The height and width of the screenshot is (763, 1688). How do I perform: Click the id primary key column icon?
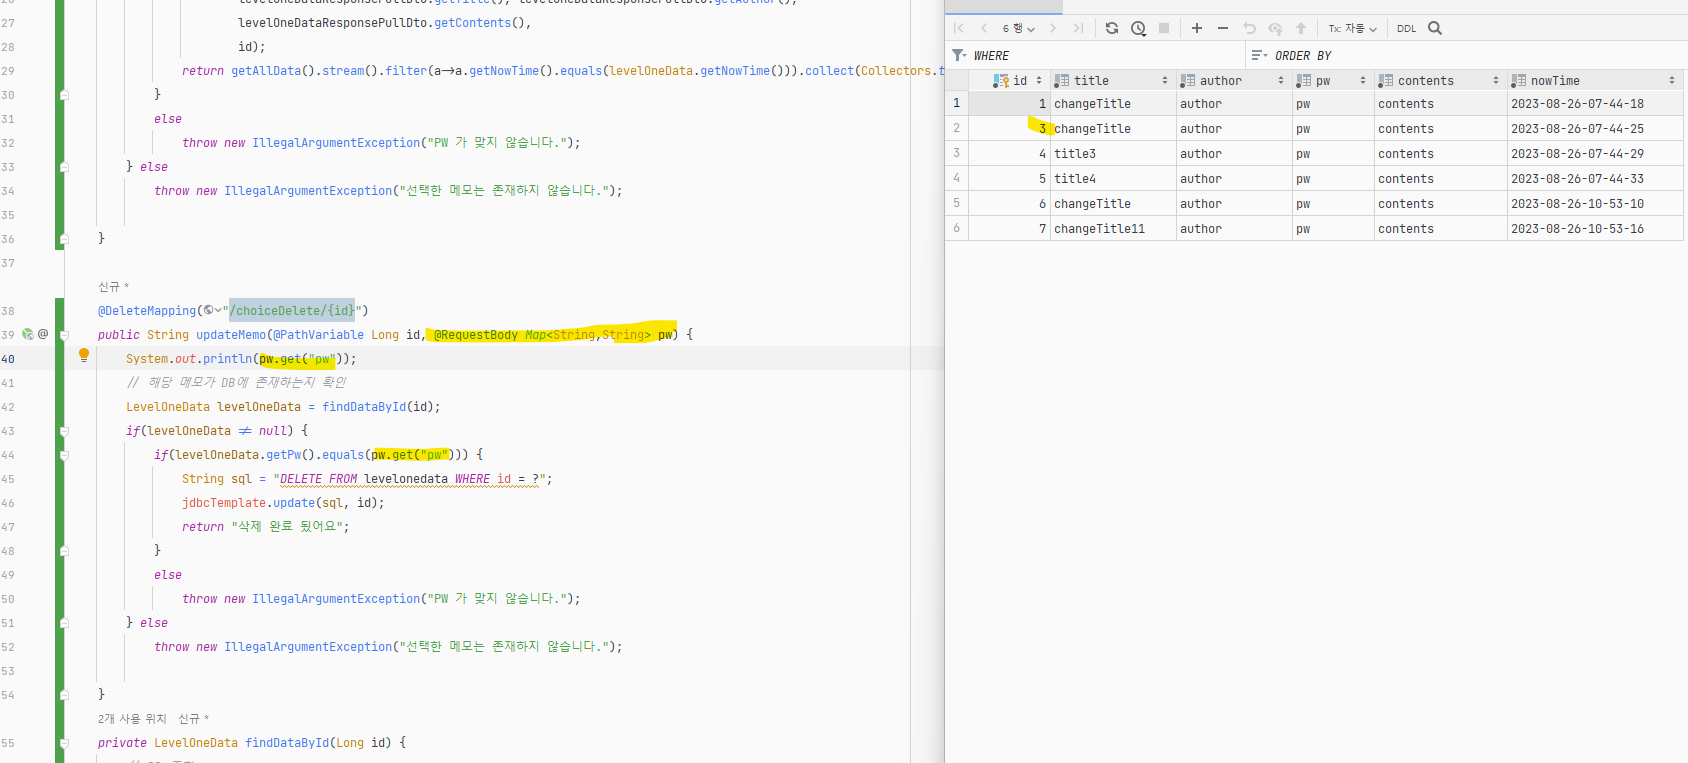1001,80
